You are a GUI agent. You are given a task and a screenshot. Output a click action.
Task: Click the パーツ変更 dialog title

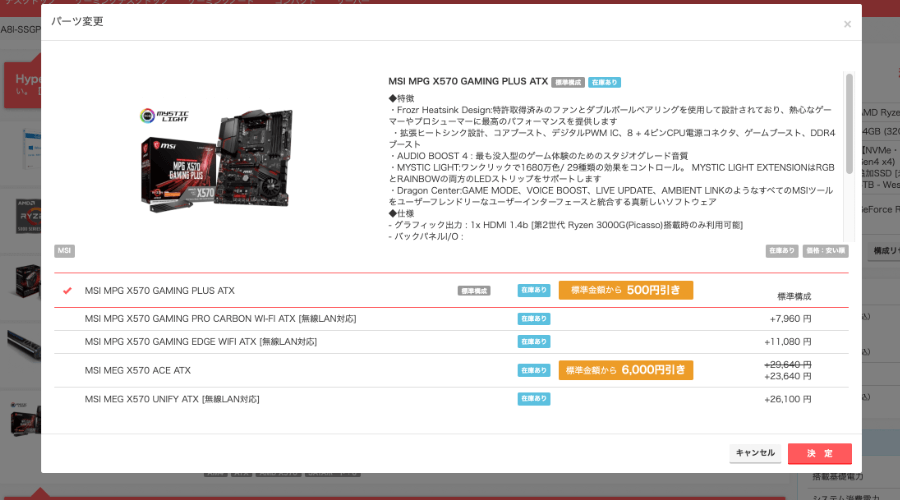click(x=77, y=21)
